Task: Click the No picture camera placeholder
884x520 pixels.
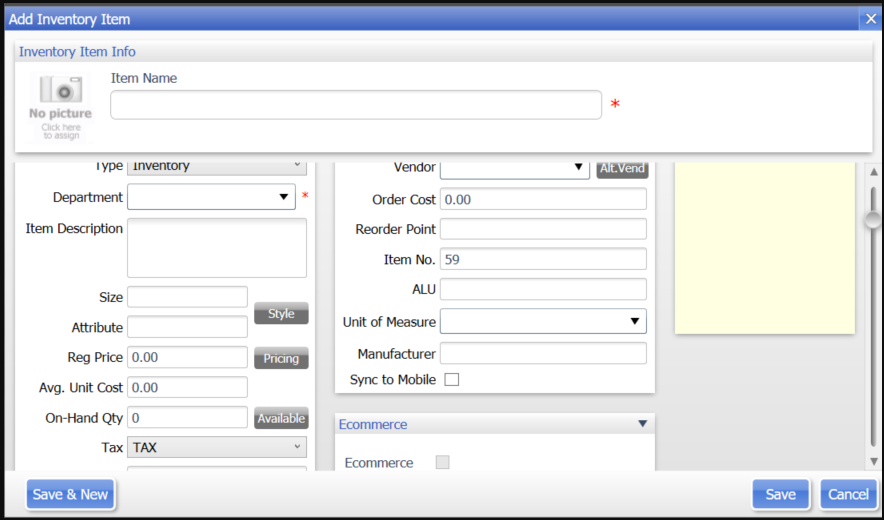Action: (60, 106)
